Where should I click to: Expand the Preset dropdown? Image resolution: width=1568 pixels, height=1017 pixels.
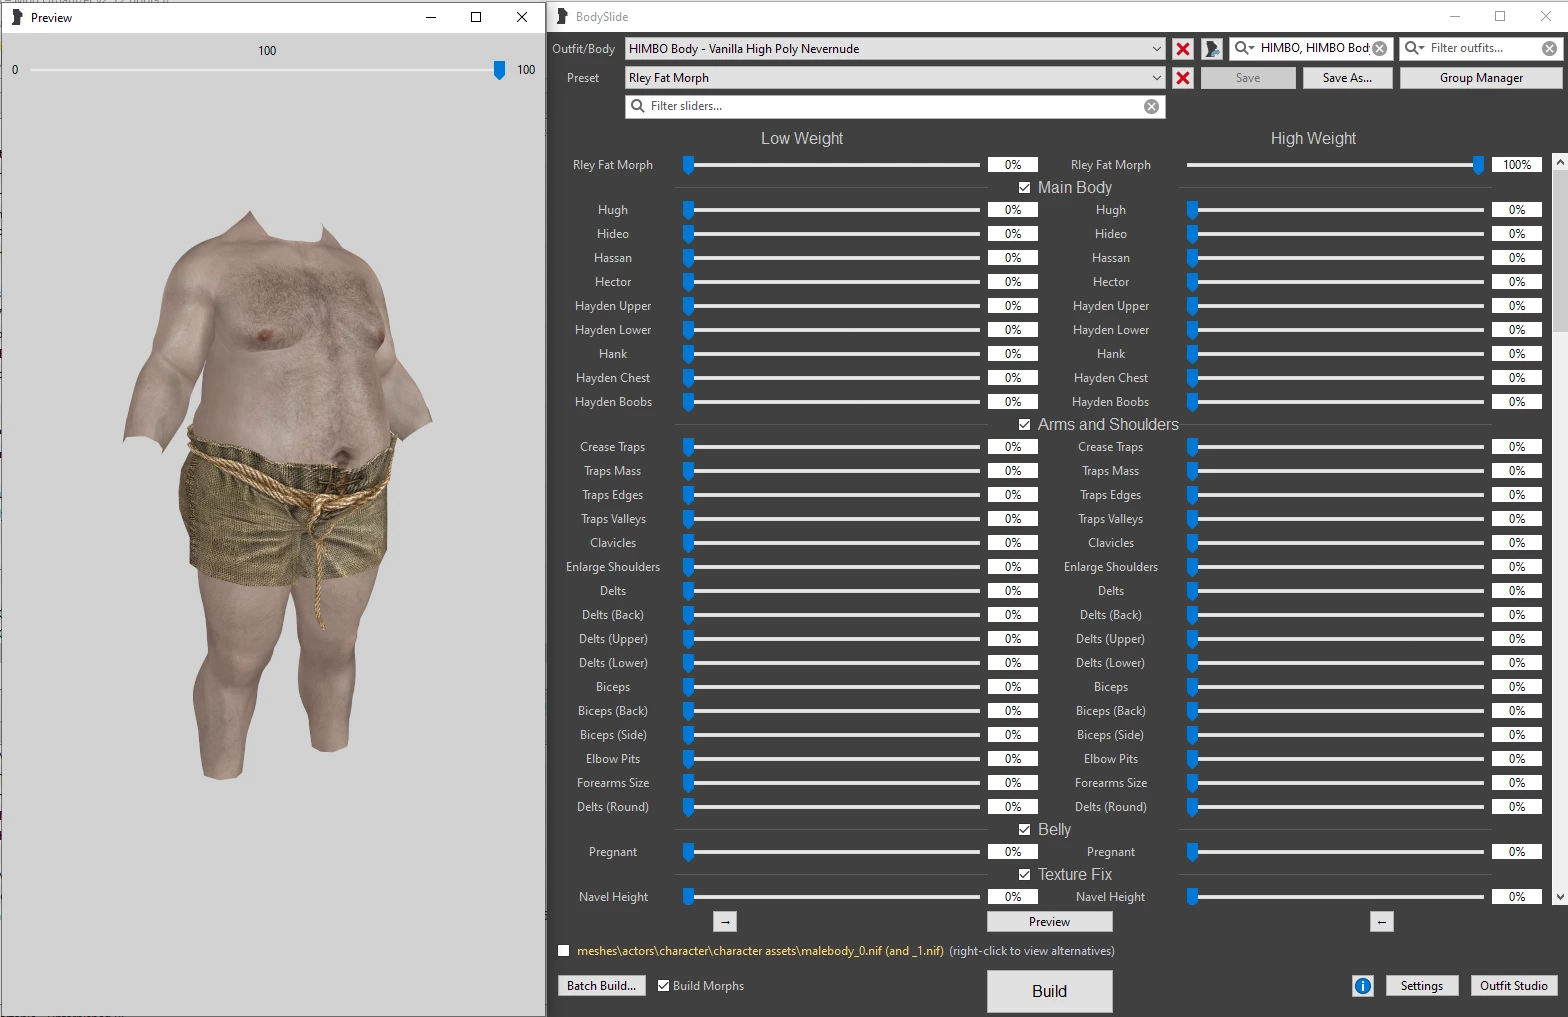[895, 77]
